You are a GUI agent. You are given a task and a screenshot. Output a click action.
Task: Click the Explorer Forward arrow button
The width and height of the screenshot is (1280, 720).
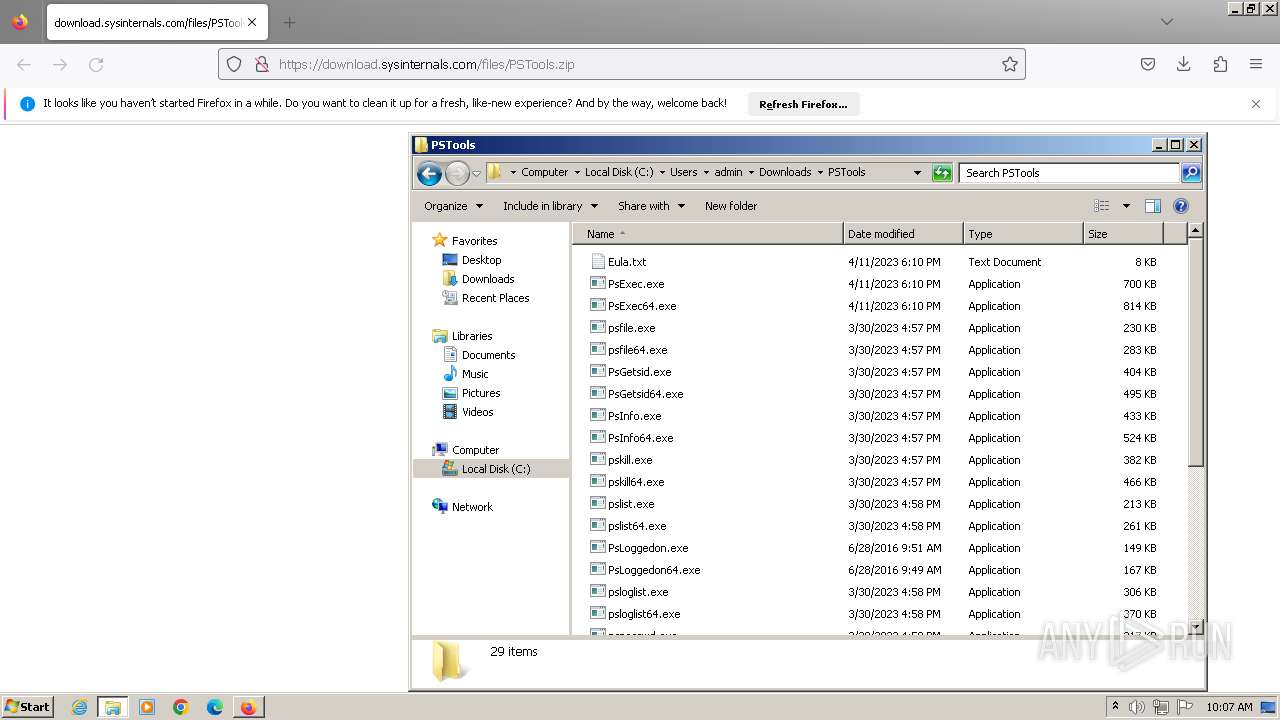point(457,173)
